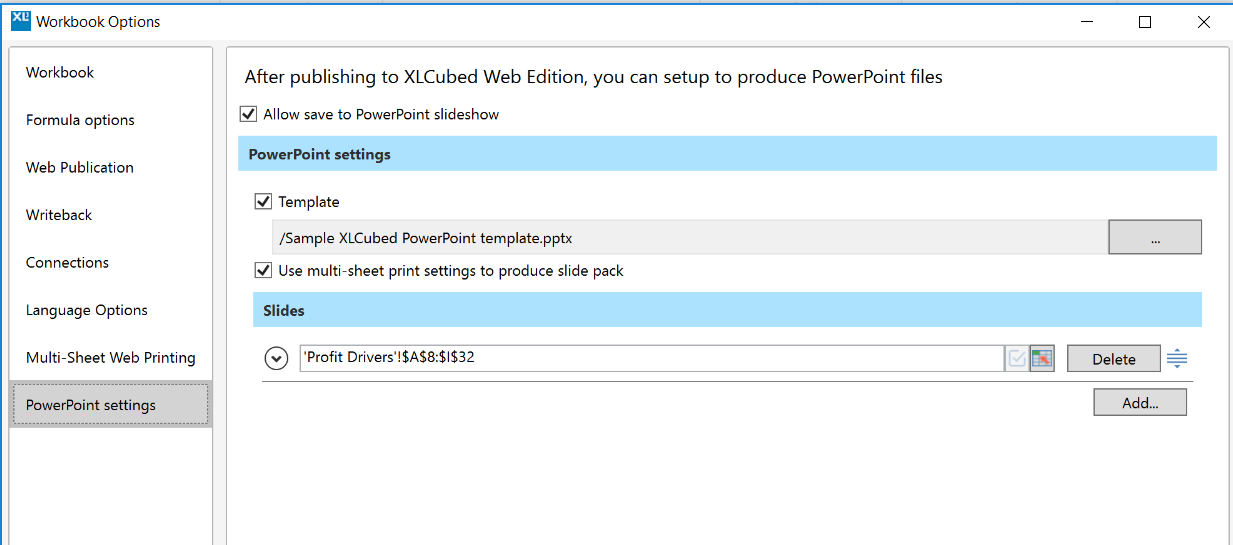Image resolution: width=1233 pixels, height=545 pixels.
Task: Click the slide reorder handle icon
Action: point(1177,358)
